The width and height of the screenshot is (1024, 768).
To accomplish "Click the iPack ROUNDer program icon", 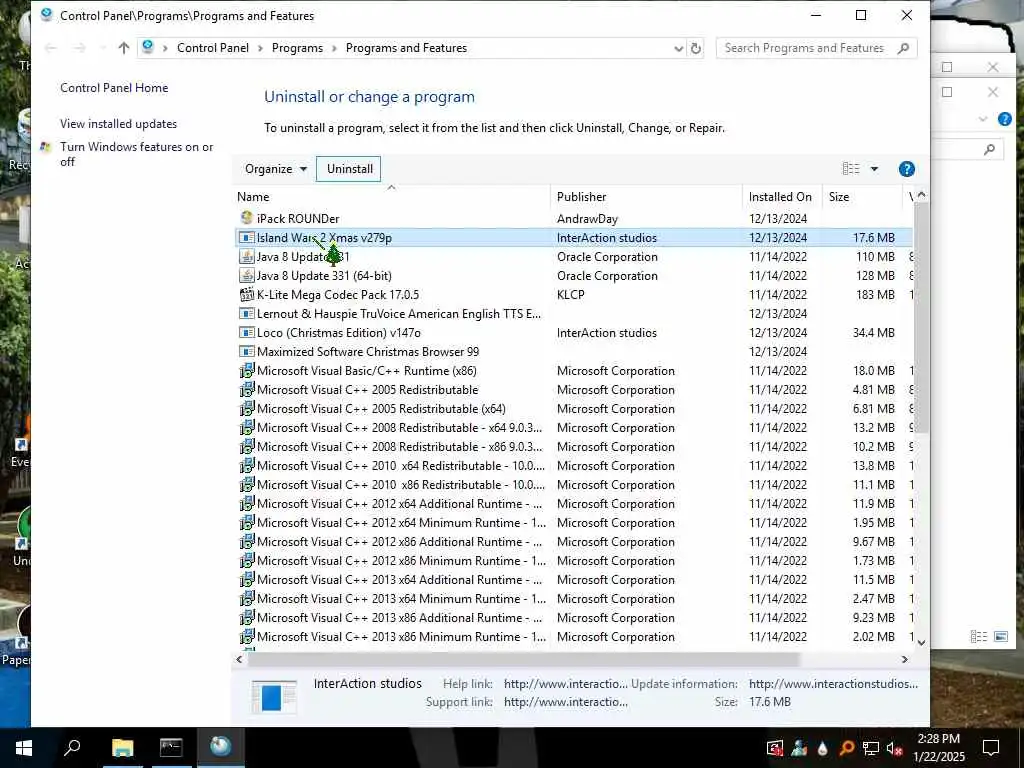I will tap(246, 218).
